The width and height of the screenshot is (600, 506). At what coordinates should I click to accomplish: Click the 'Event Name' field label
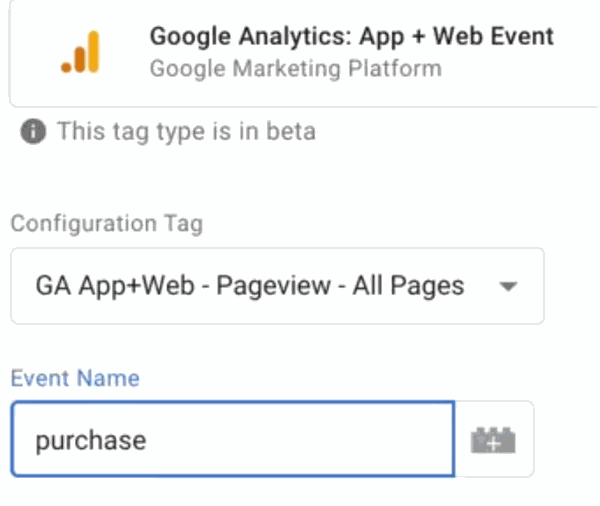pos(75,378)
